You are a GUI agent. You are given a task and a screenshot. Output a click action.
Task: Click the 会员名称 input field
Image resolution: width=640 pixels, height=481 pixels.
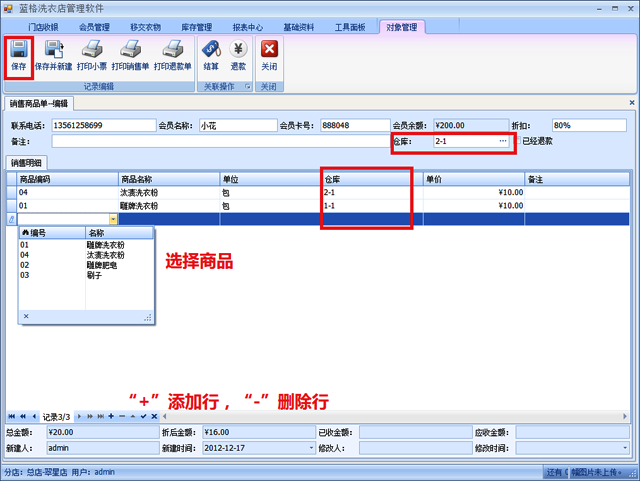point(238,125)
